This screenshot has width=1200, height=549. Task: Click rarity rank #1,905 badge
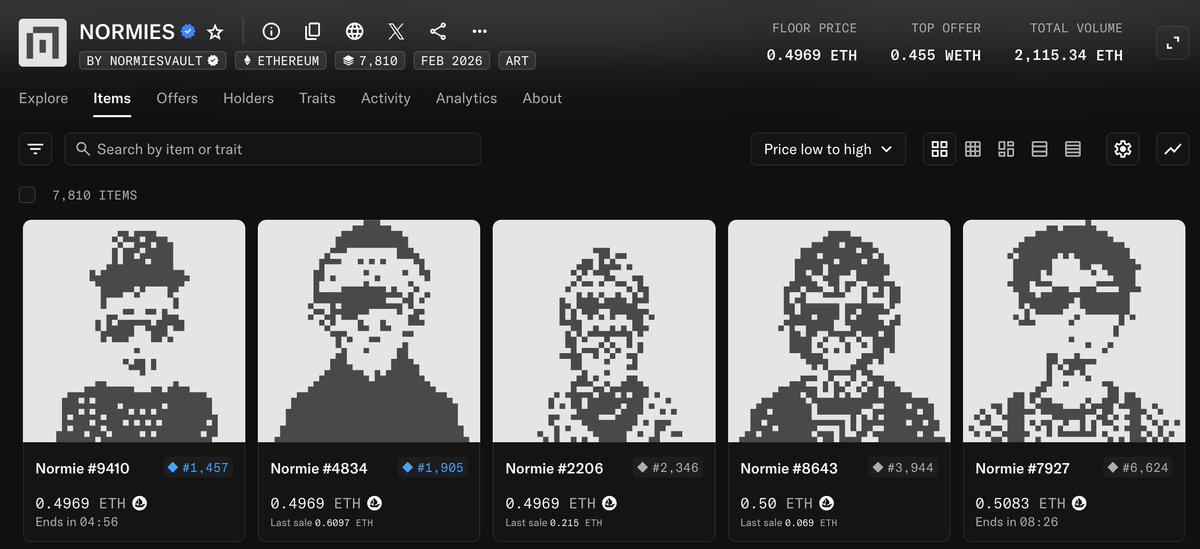pyautogui.click(x=433, y=468)
